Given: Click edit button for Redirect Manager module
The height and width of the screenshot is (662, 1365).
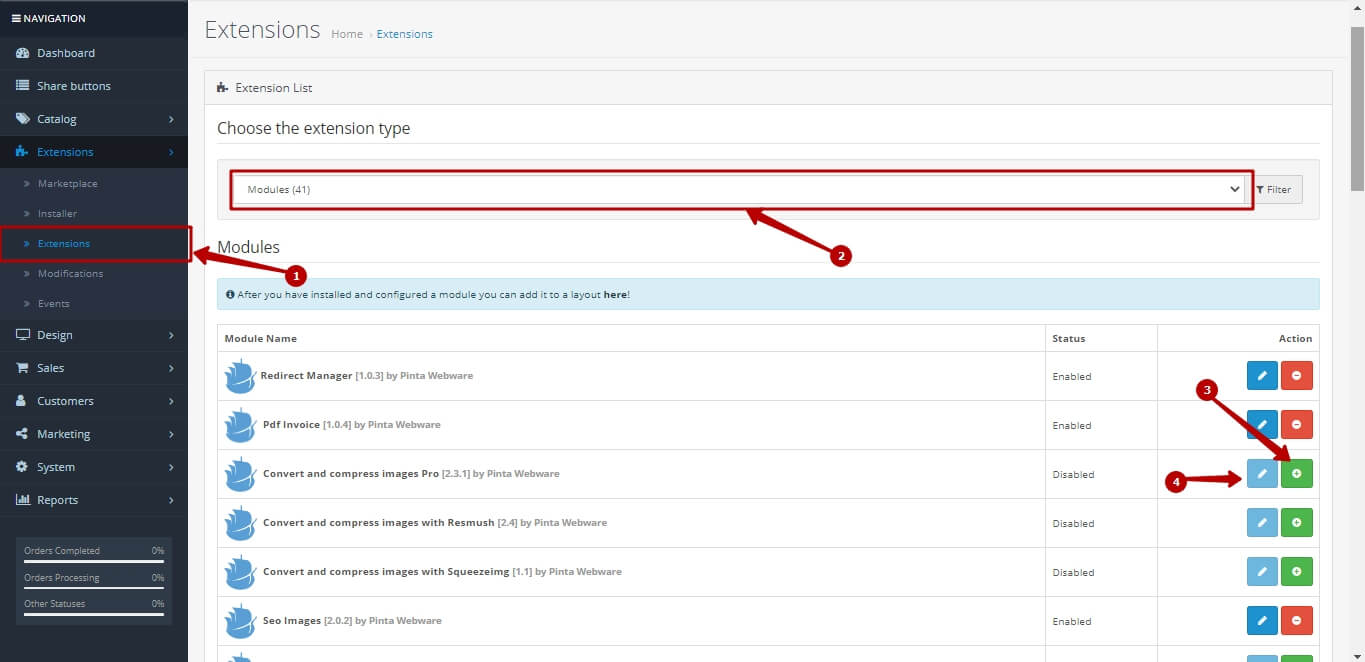Looking at the screenshot, I should click(1262, 376).
